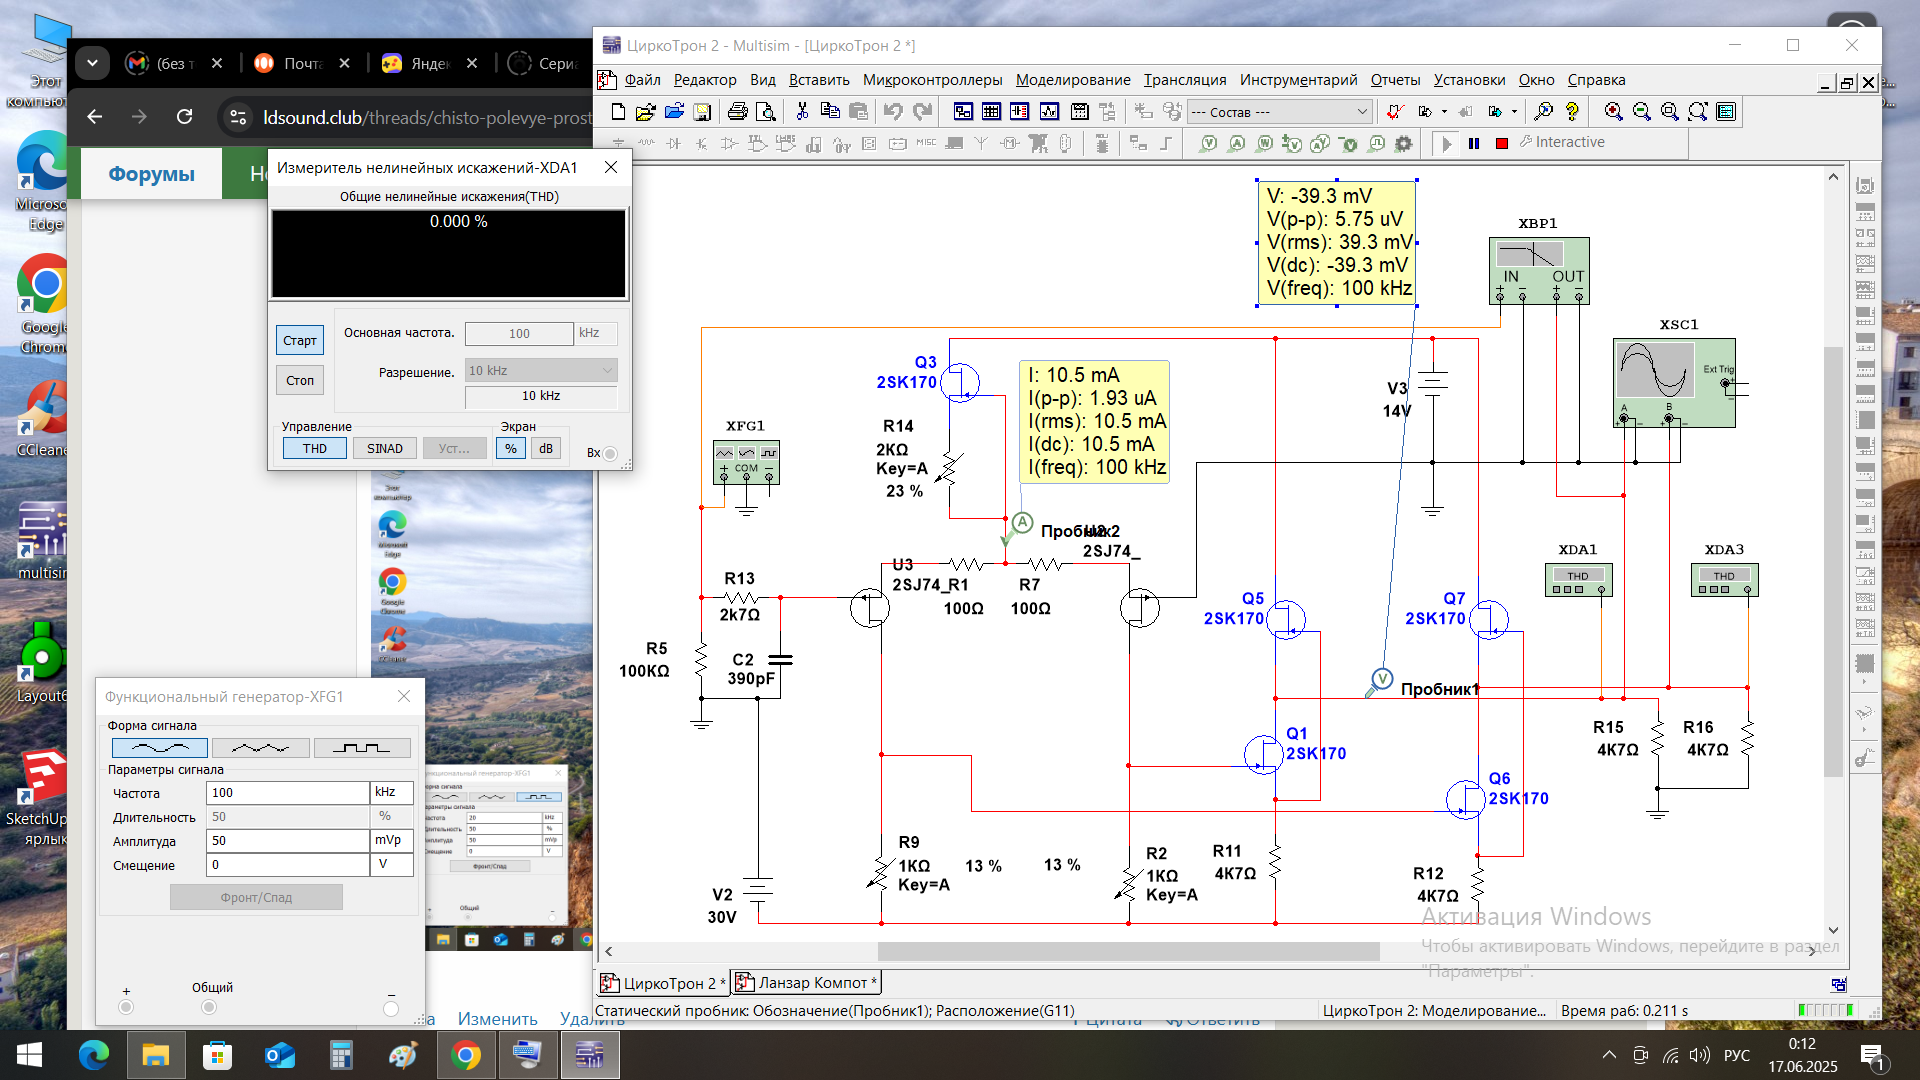Click the red Stop simulation button
The height and width of the screenshot is (1080, 1920).
(1501, 143)
